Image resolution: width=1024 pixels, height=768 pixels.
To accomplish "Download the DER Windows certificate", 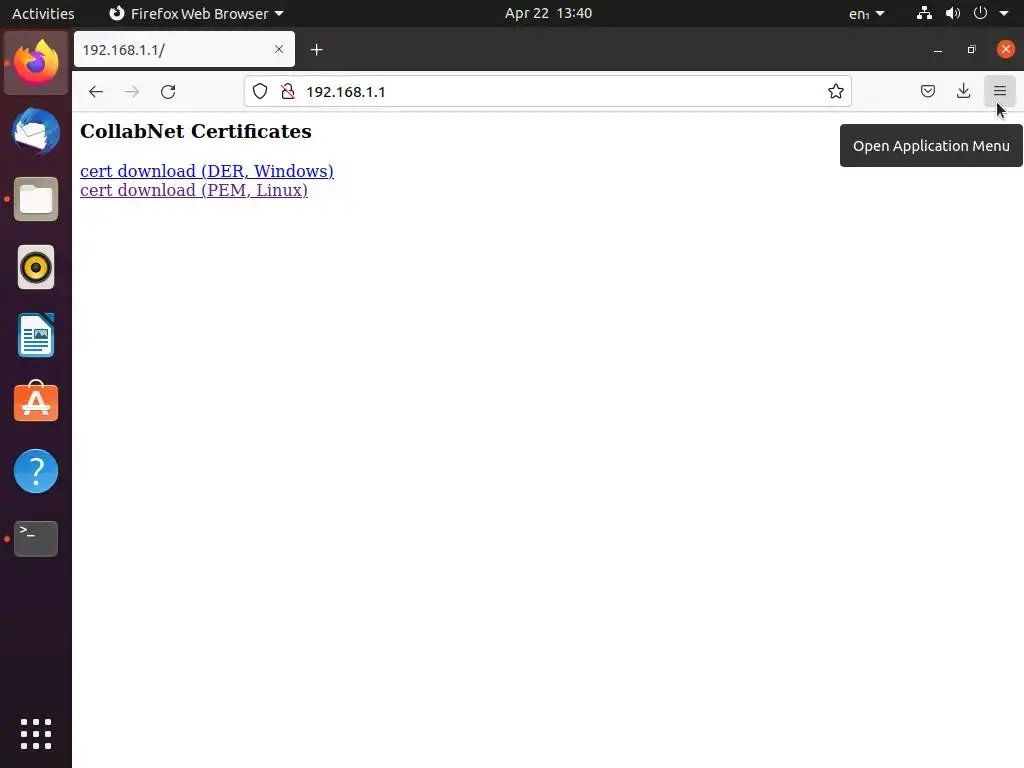I will 206,171.
